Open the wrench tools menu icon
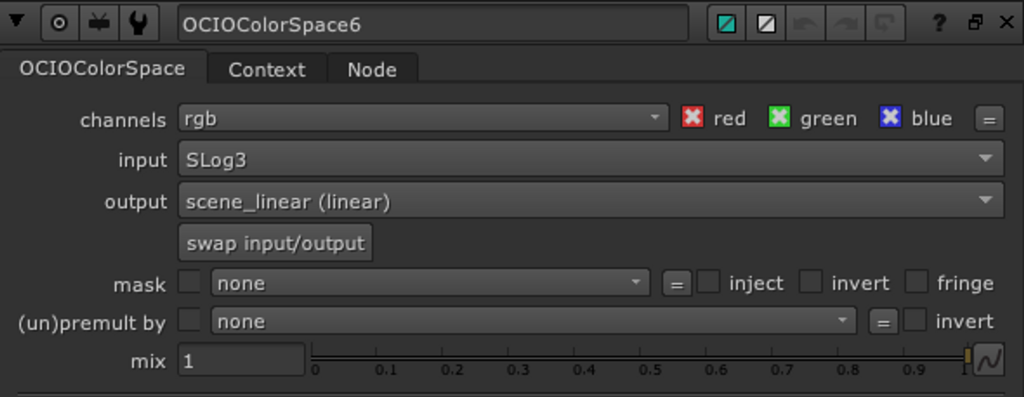Viewport: 1024px width, 397px height. [138, 24]
